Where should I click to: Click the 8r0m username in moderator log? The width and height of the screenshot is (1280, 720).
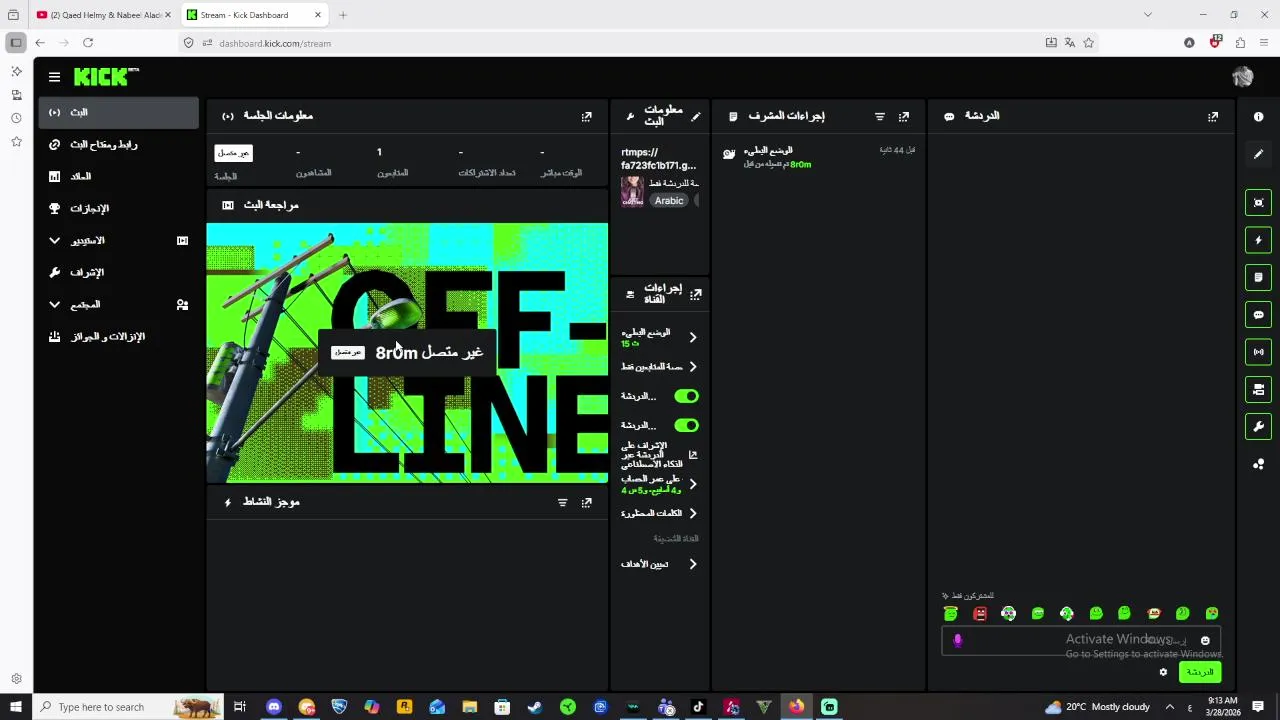800,165
